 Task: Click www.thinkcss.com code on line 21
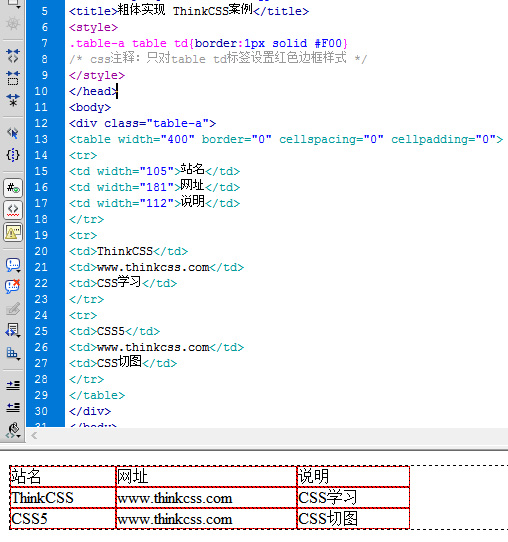(x=153, y=267)
